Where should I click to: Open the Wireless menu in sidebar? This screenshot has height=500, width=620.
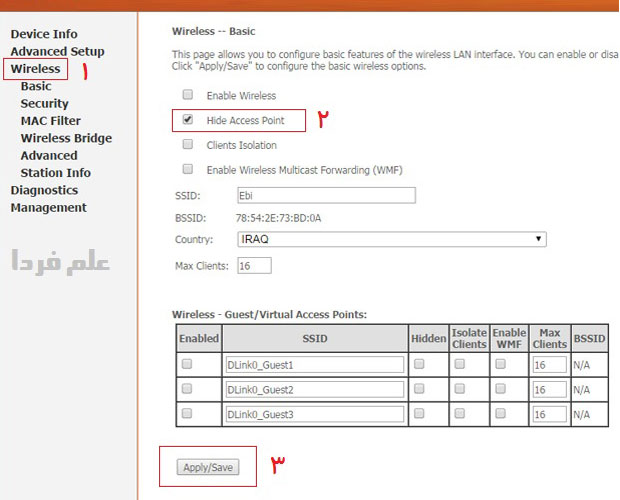36,69
